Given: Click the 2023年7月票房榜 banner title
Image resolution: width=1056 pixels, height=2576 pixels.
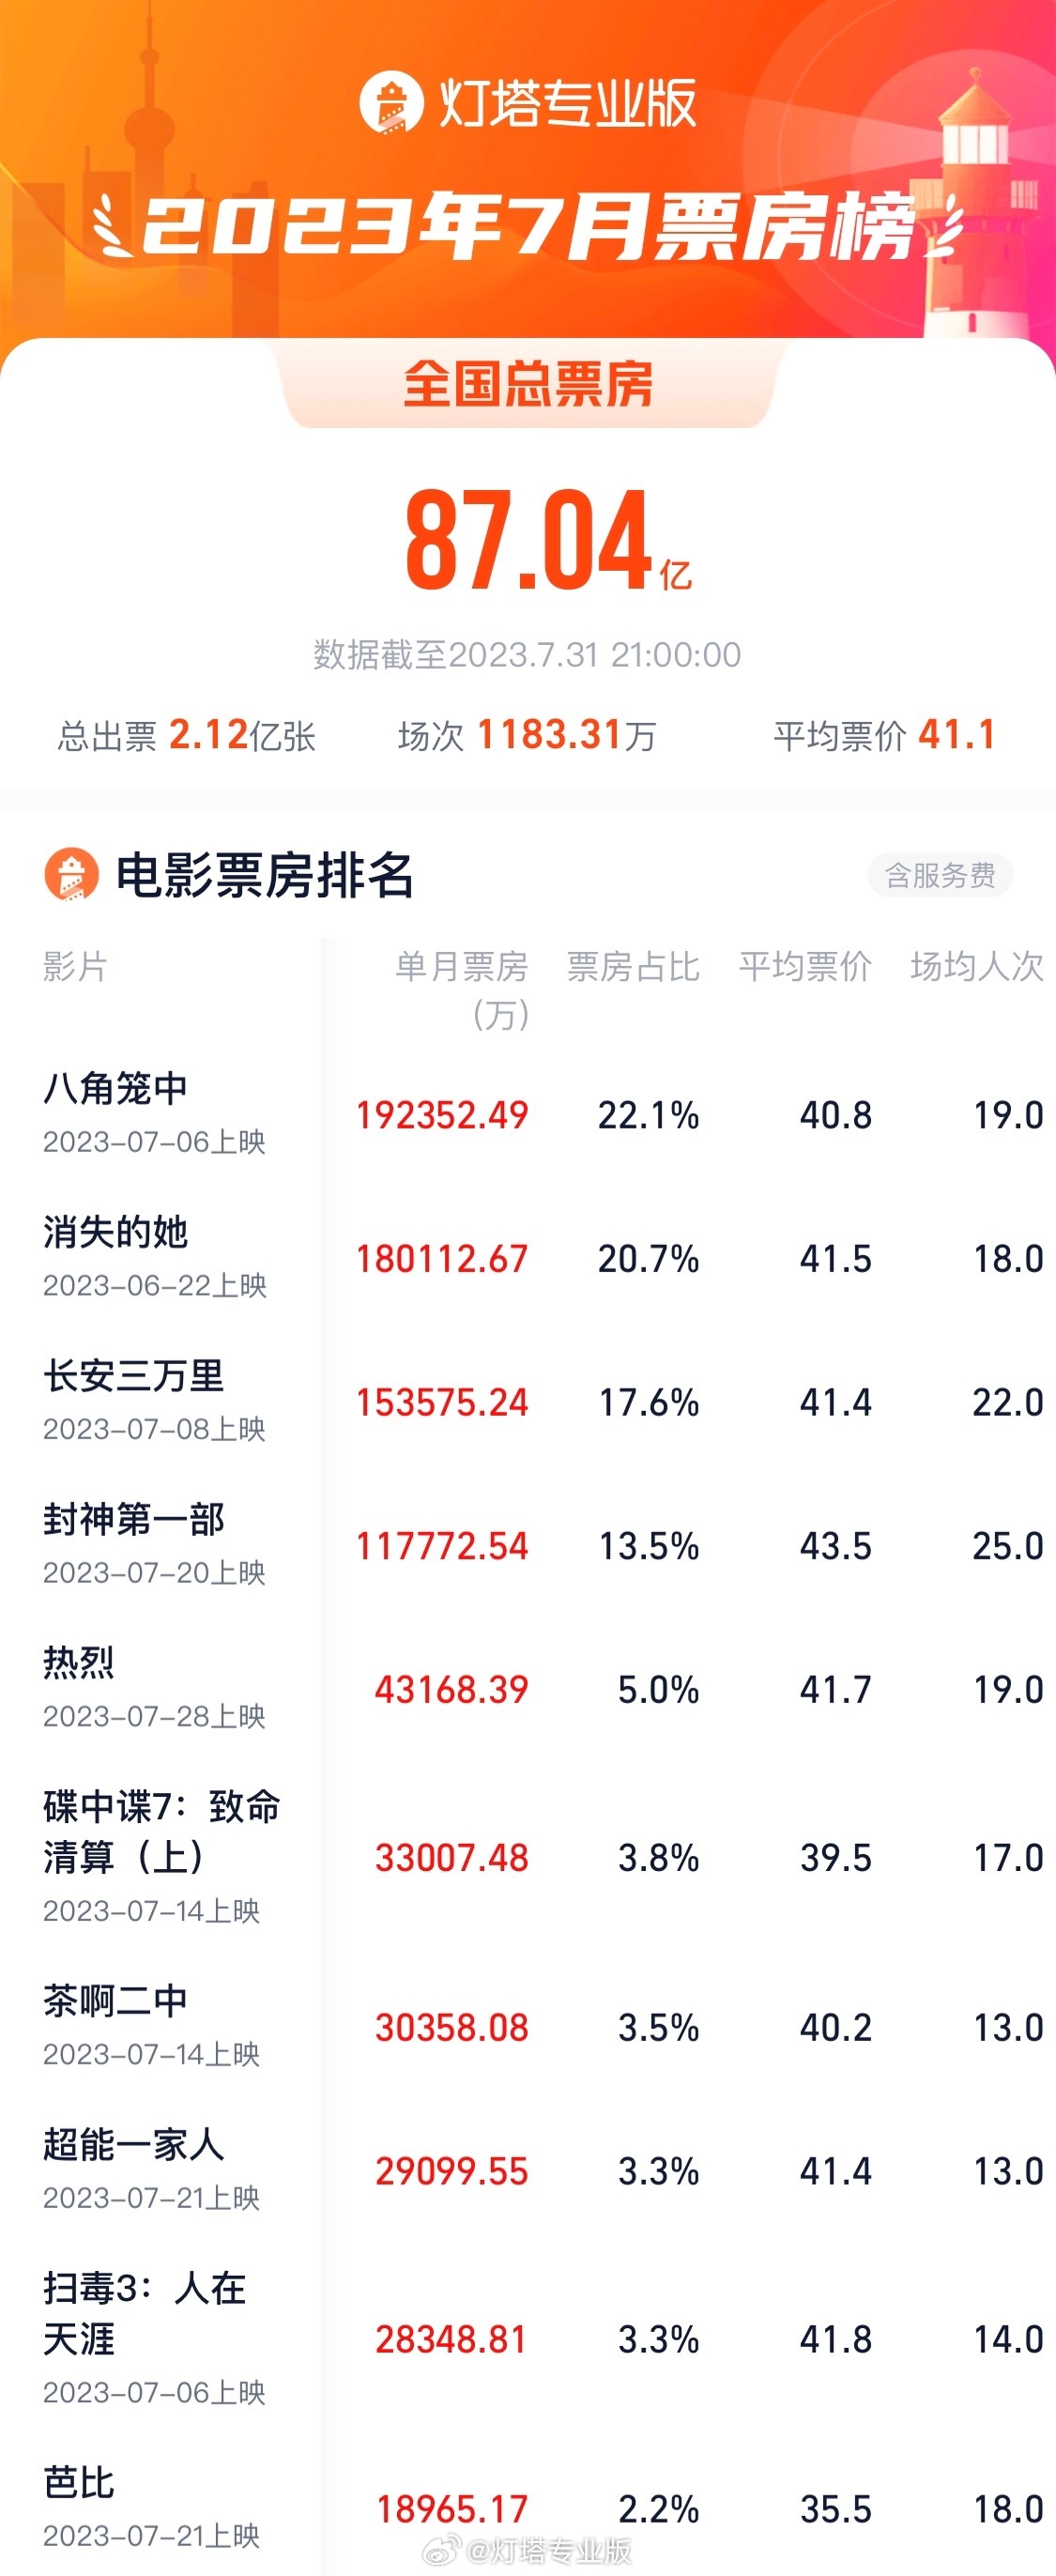Looking at the screenshot, I should coord(528,225).
